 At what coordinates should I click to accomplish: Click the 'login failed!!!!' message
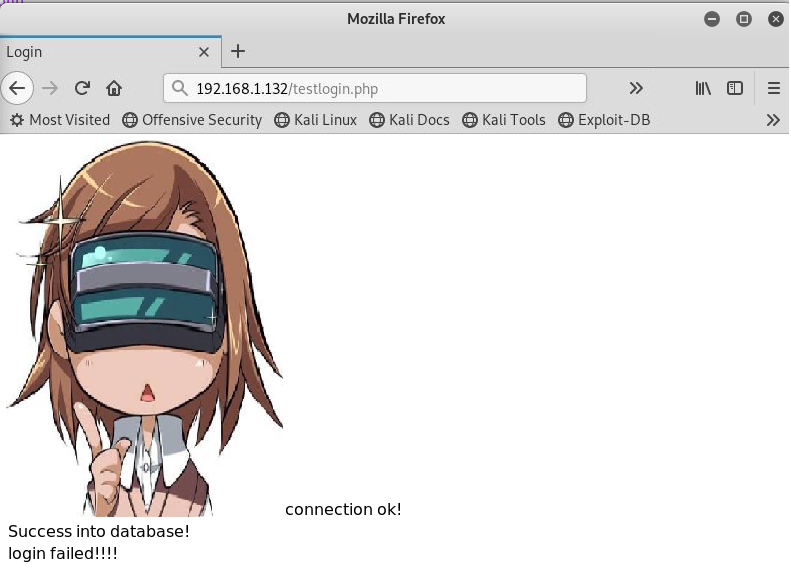click(63, 554)
